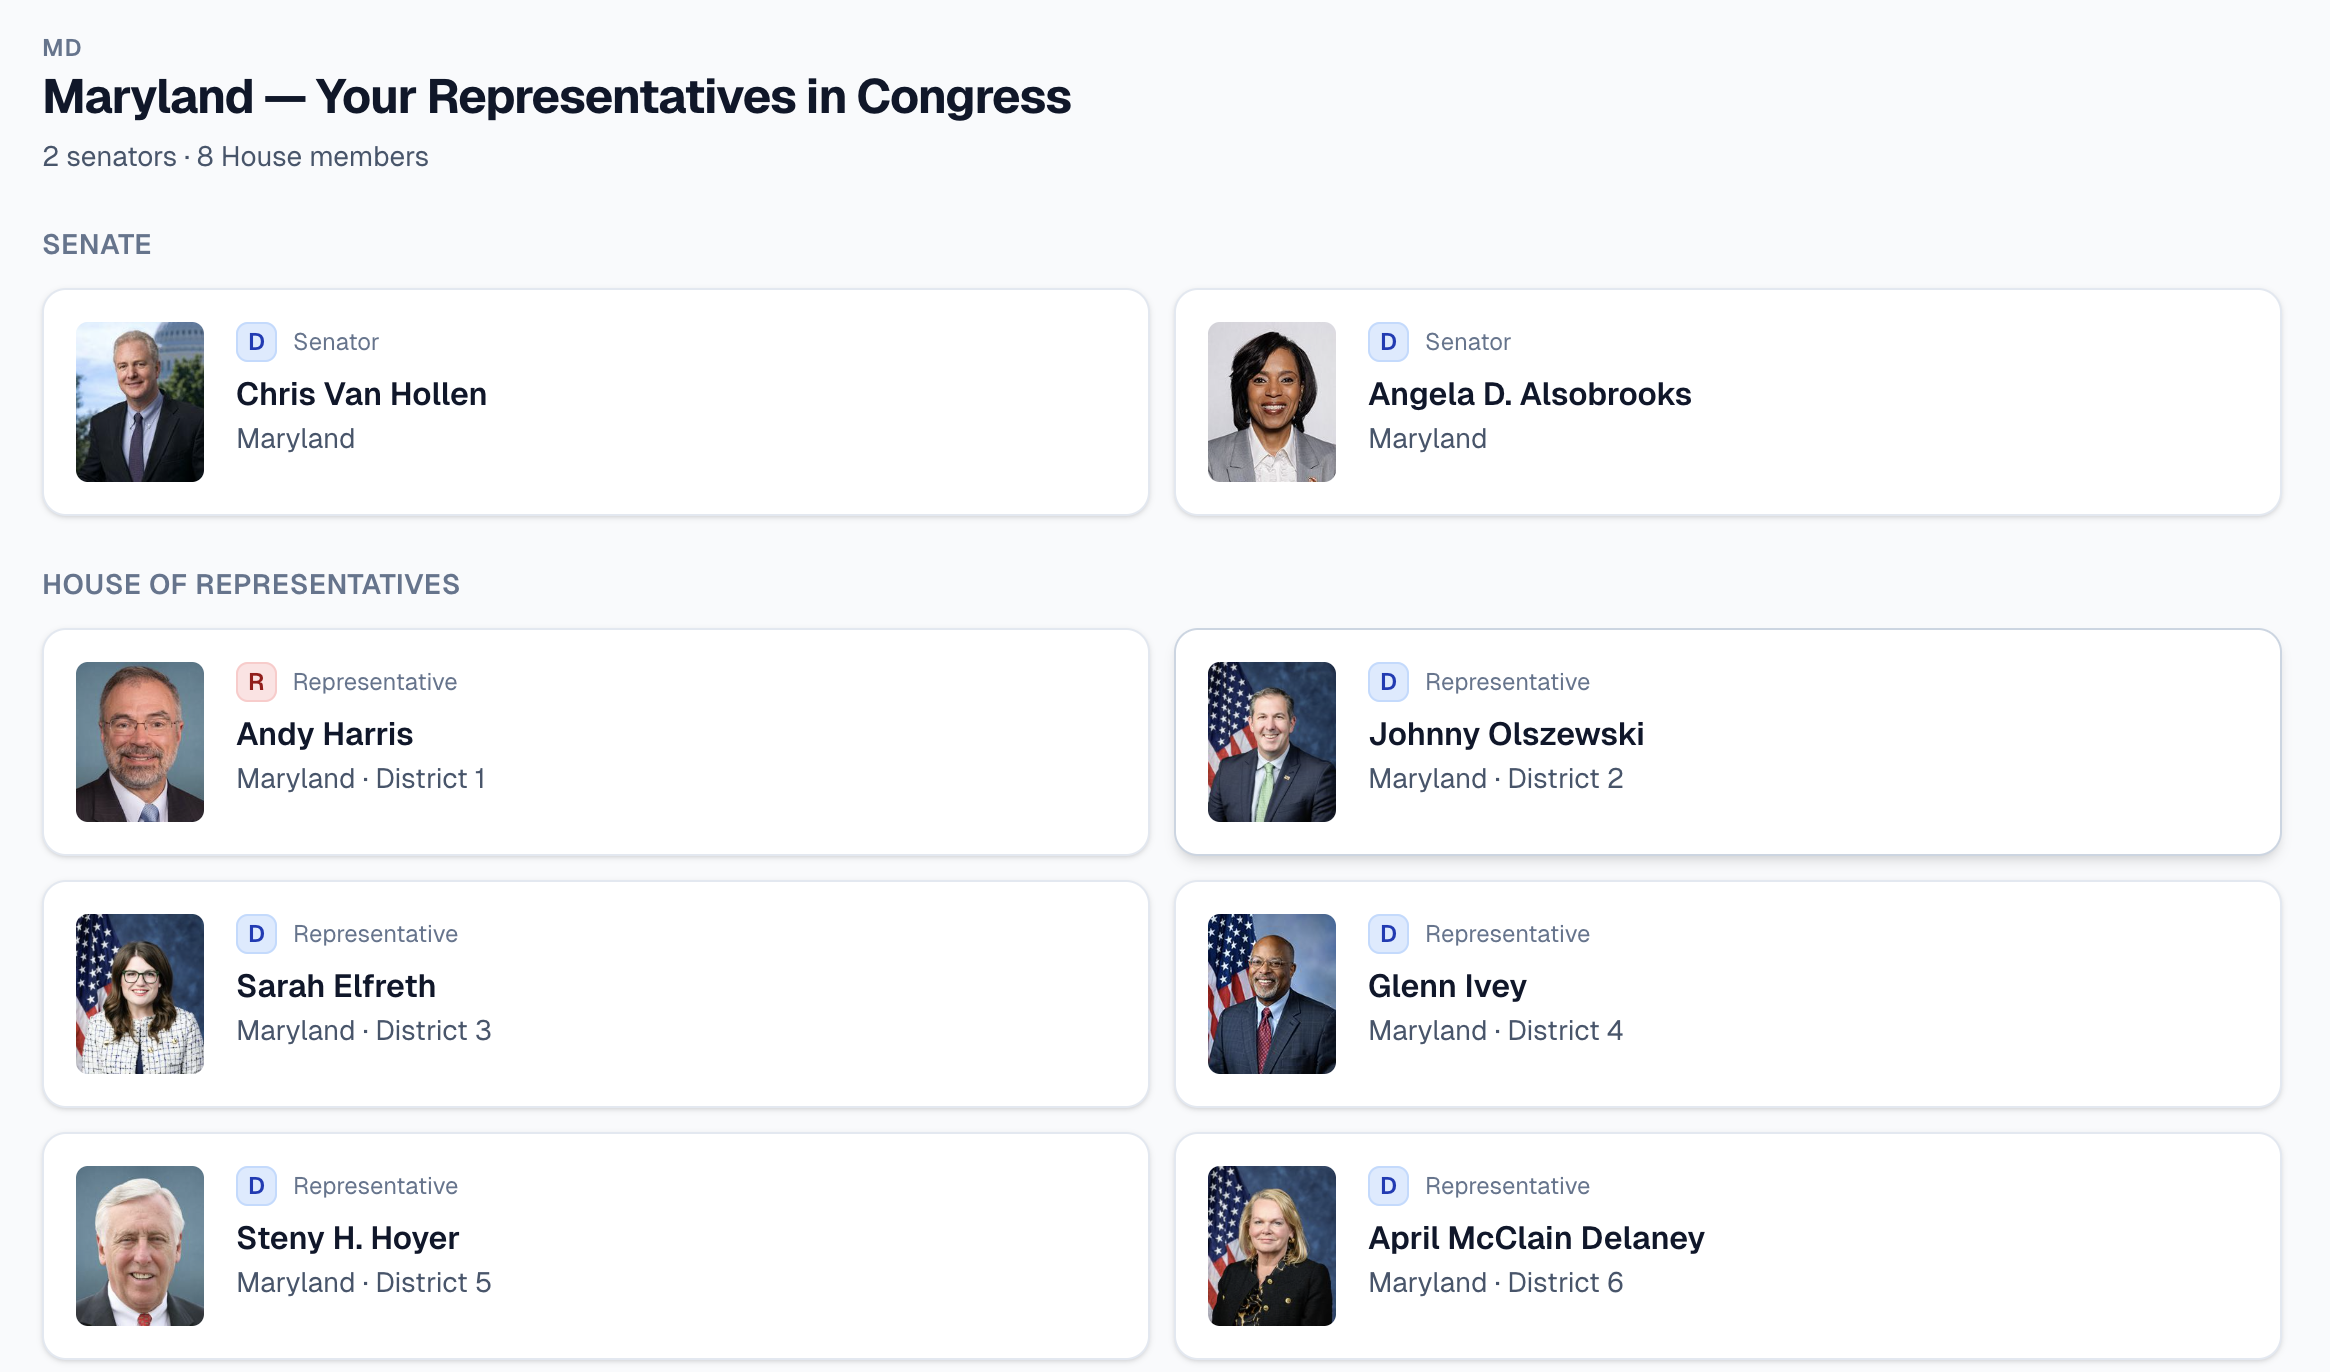
Task: Click Angela D. Alsobrooks's Democratic party badge
Action: point(1388,342)
